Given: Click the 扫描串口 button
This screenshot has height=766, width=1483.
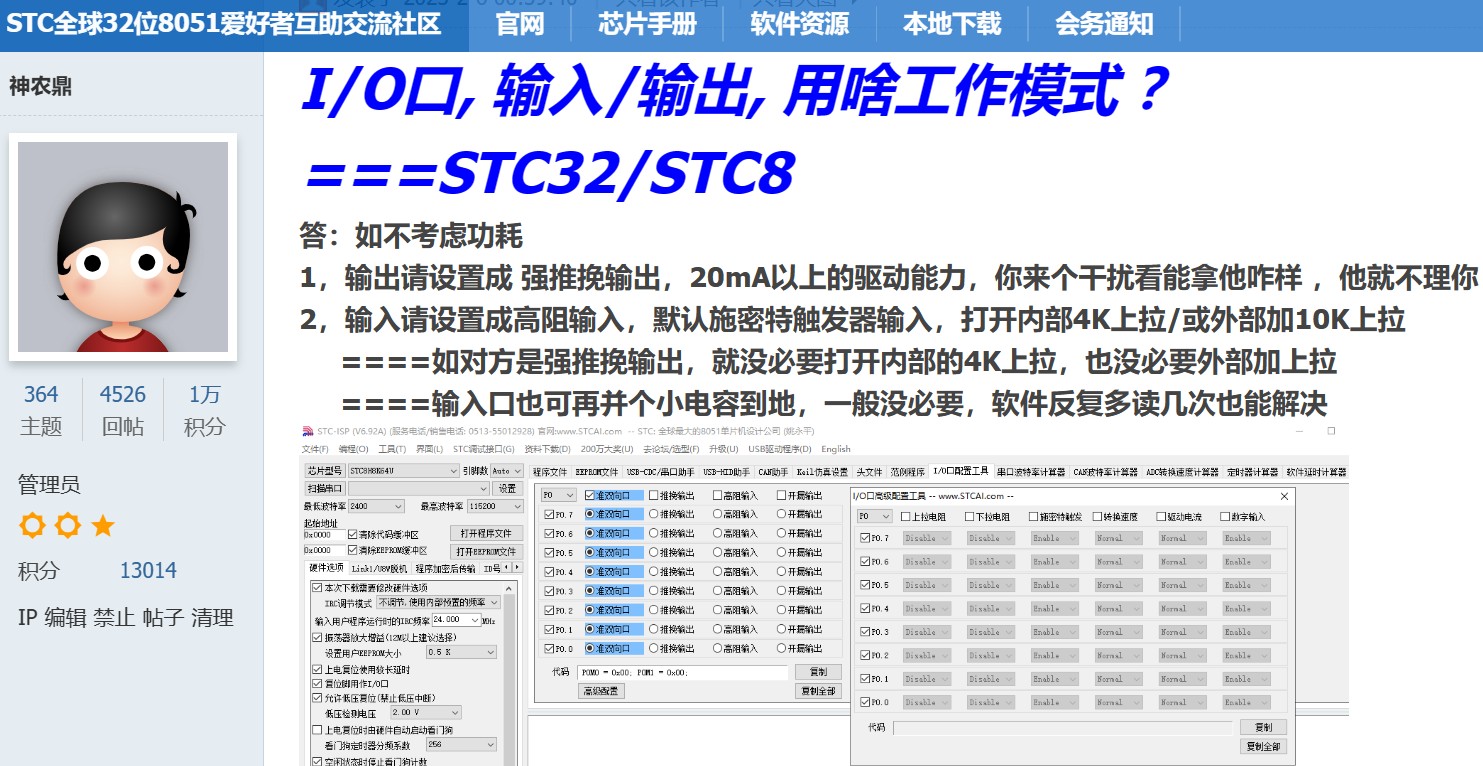Looking at the screenshot, I should tap(325, 488).
